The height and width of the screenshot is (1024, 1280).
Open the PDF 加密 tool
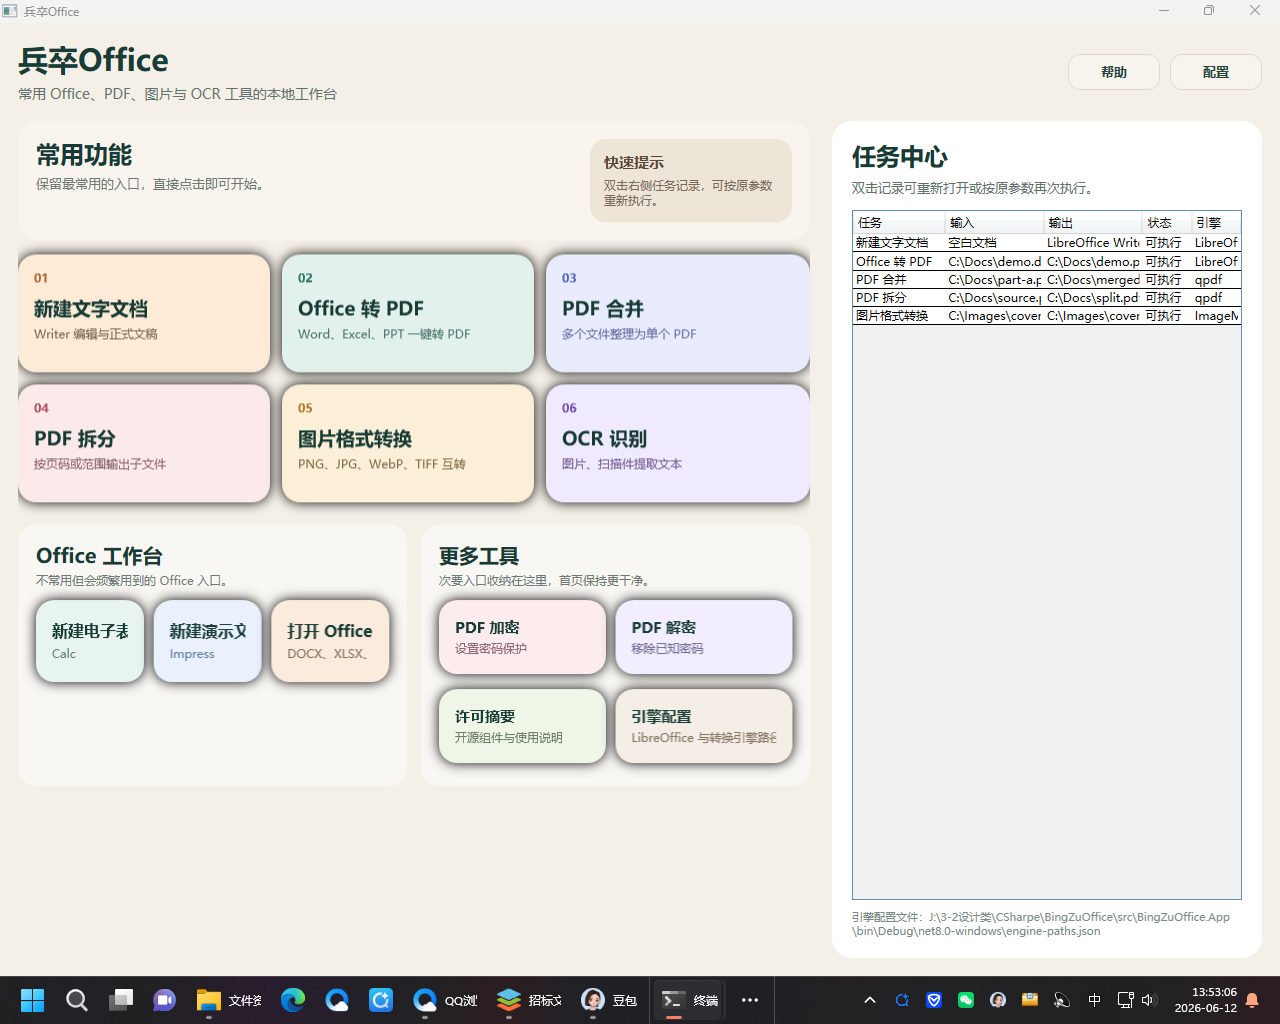pos(522,637)
